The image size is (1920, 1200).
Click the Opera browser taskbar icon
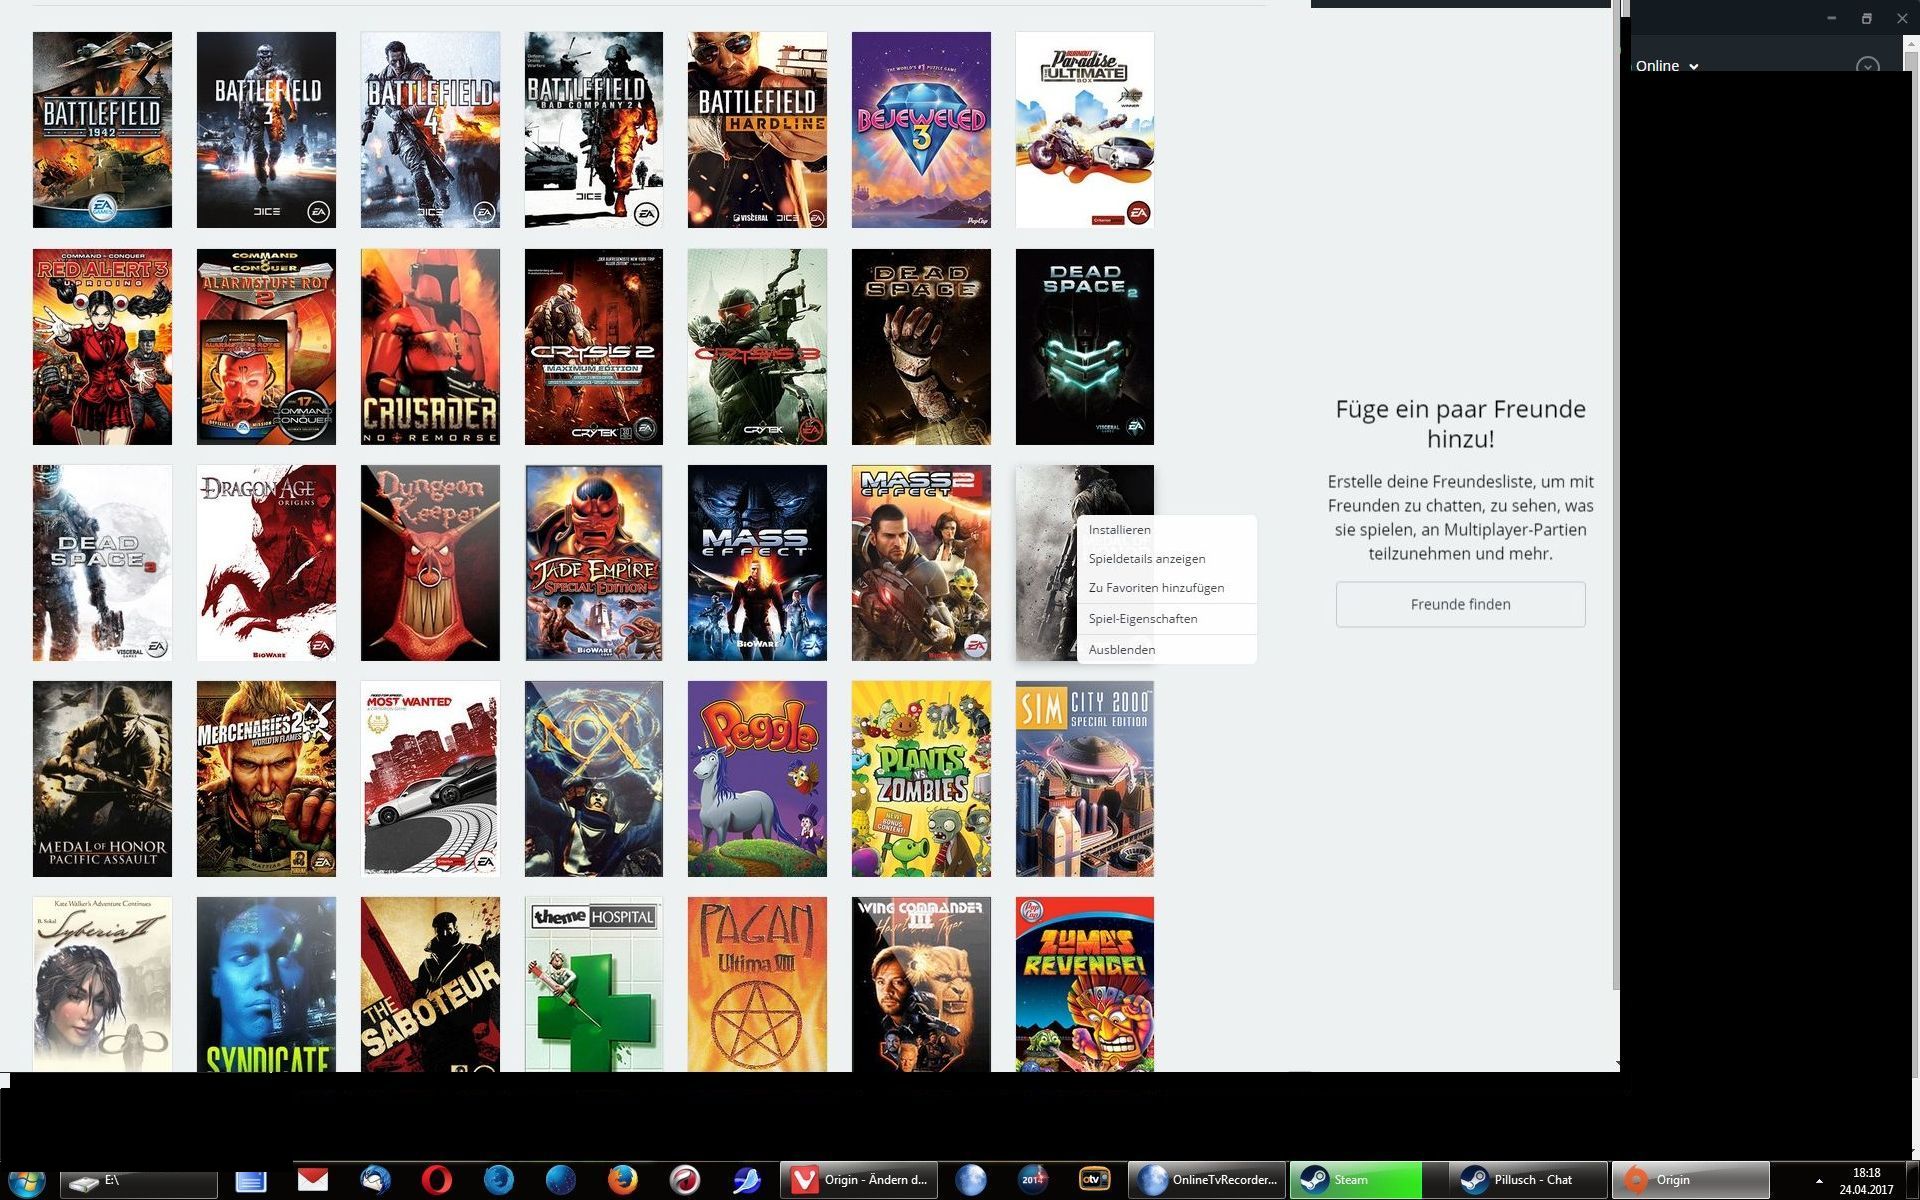pos(436,1180)
